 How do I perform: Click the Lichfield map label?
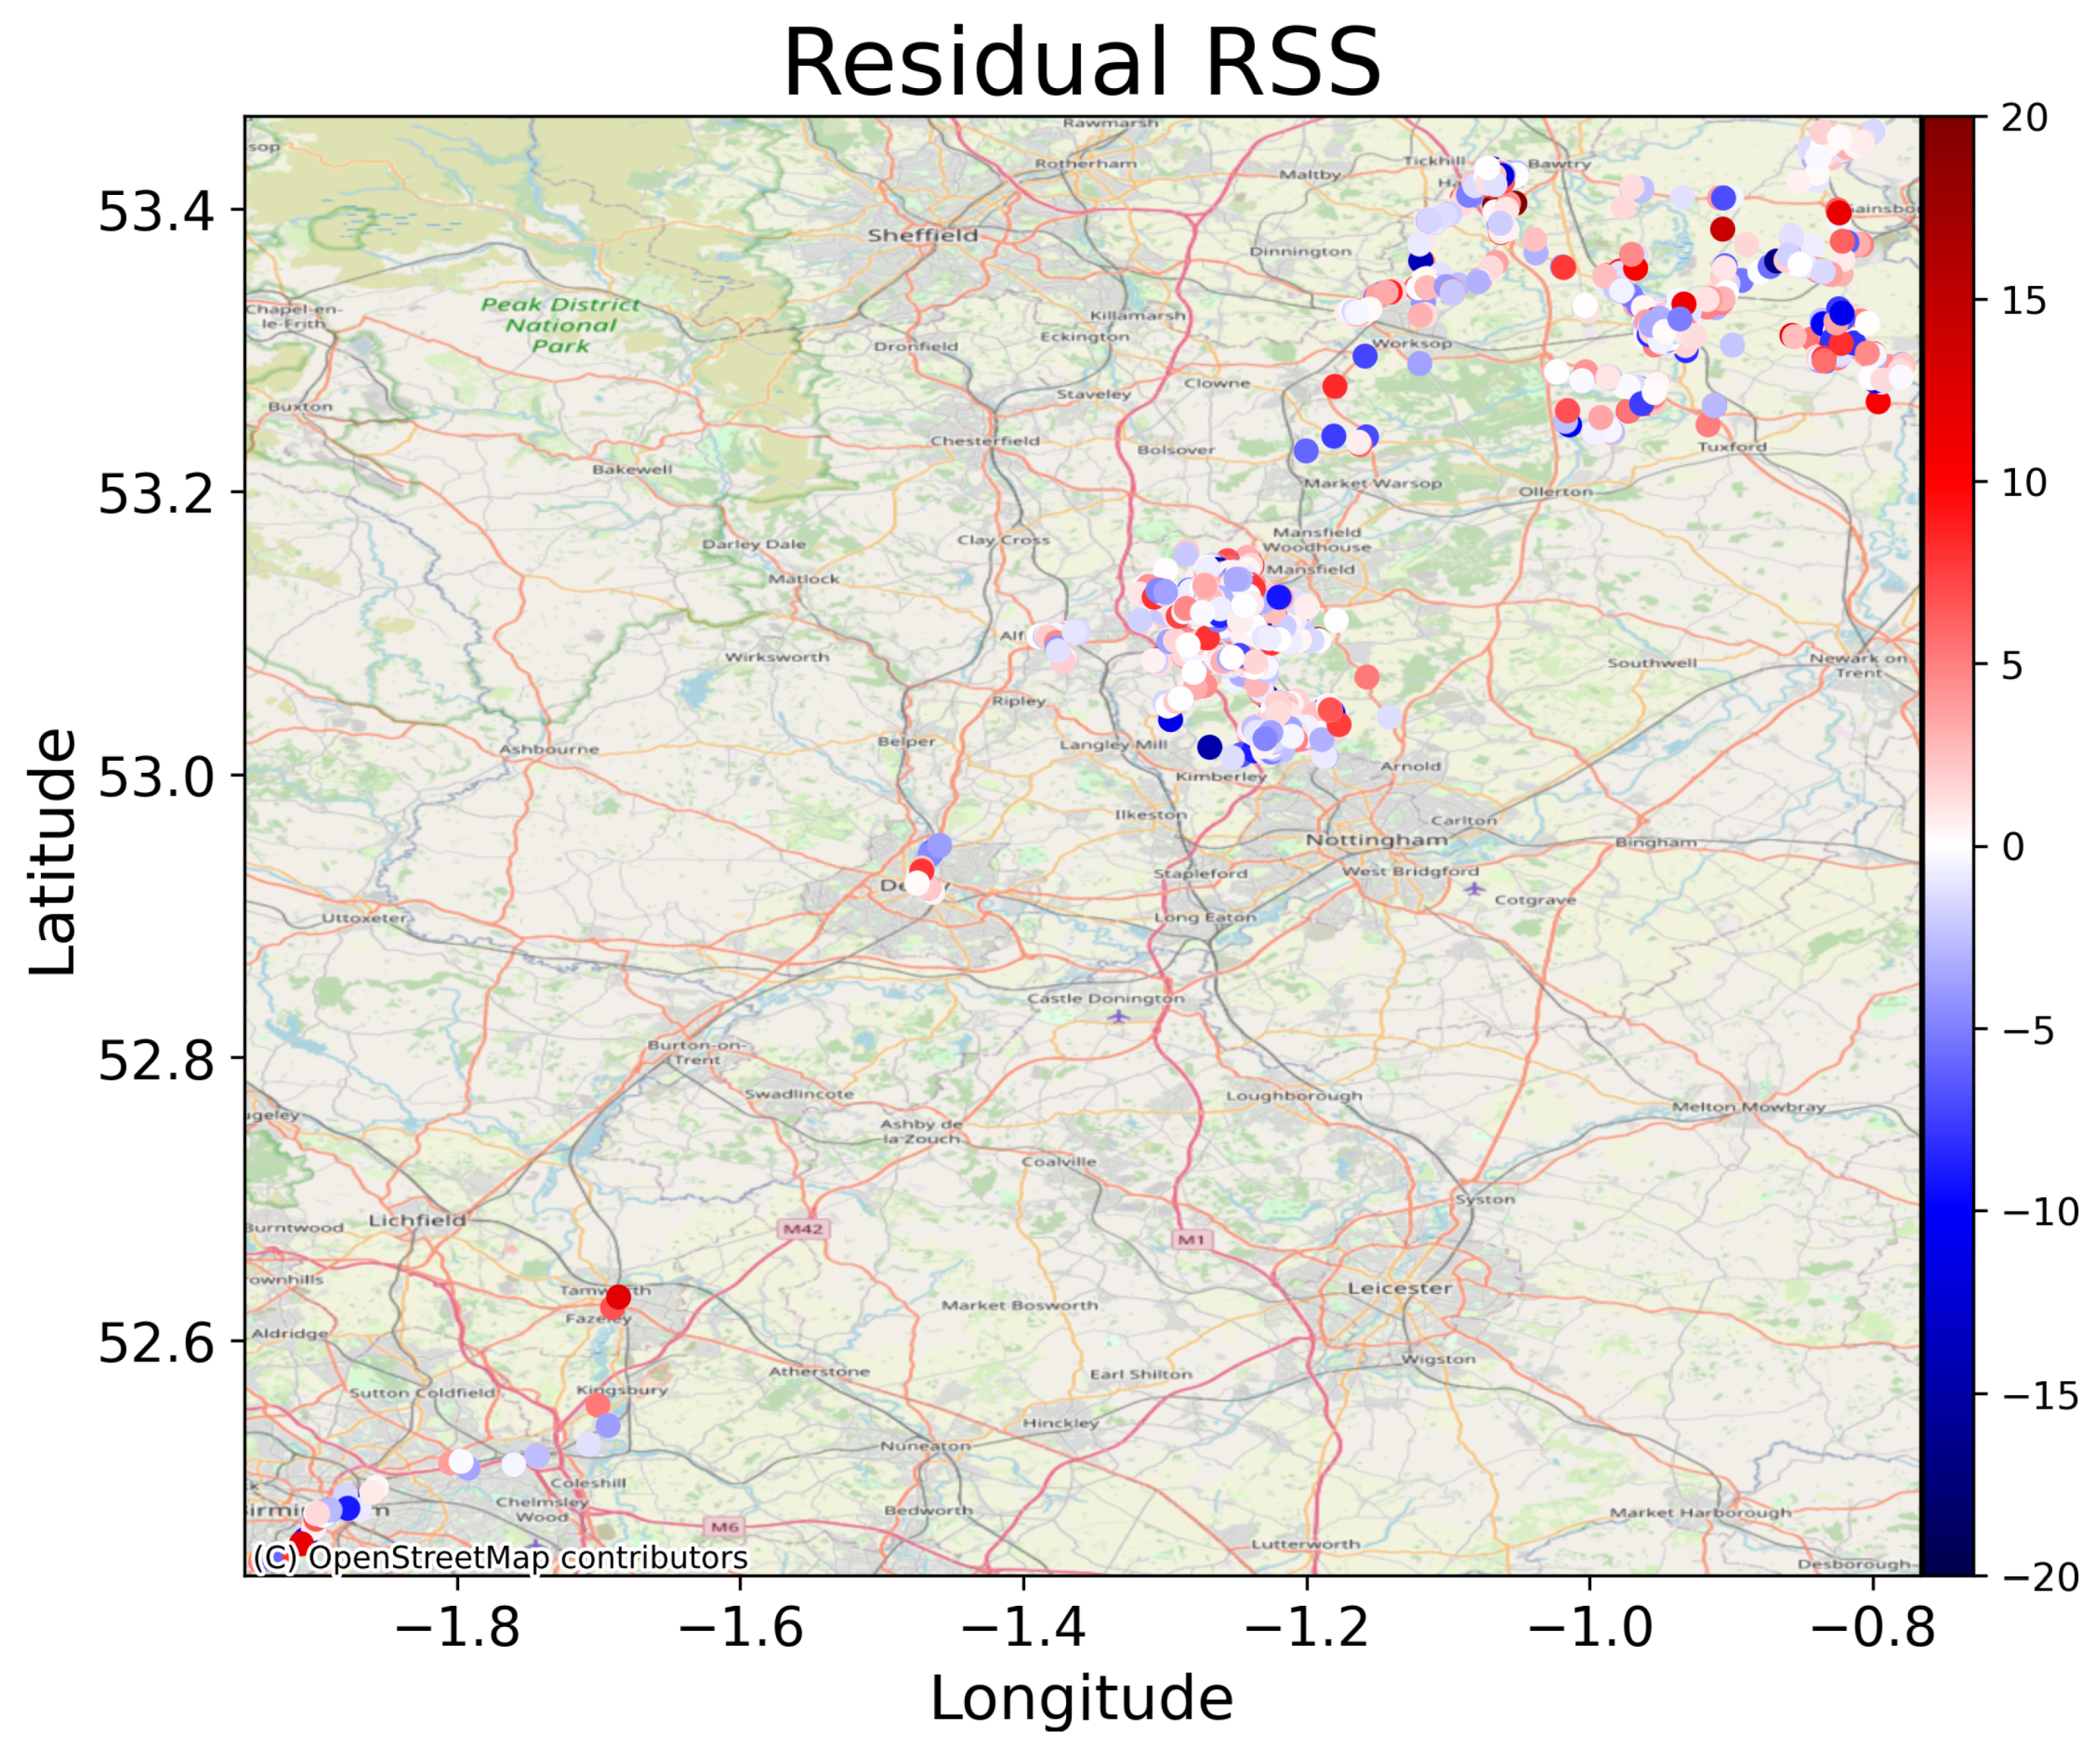click(417, 1220)
